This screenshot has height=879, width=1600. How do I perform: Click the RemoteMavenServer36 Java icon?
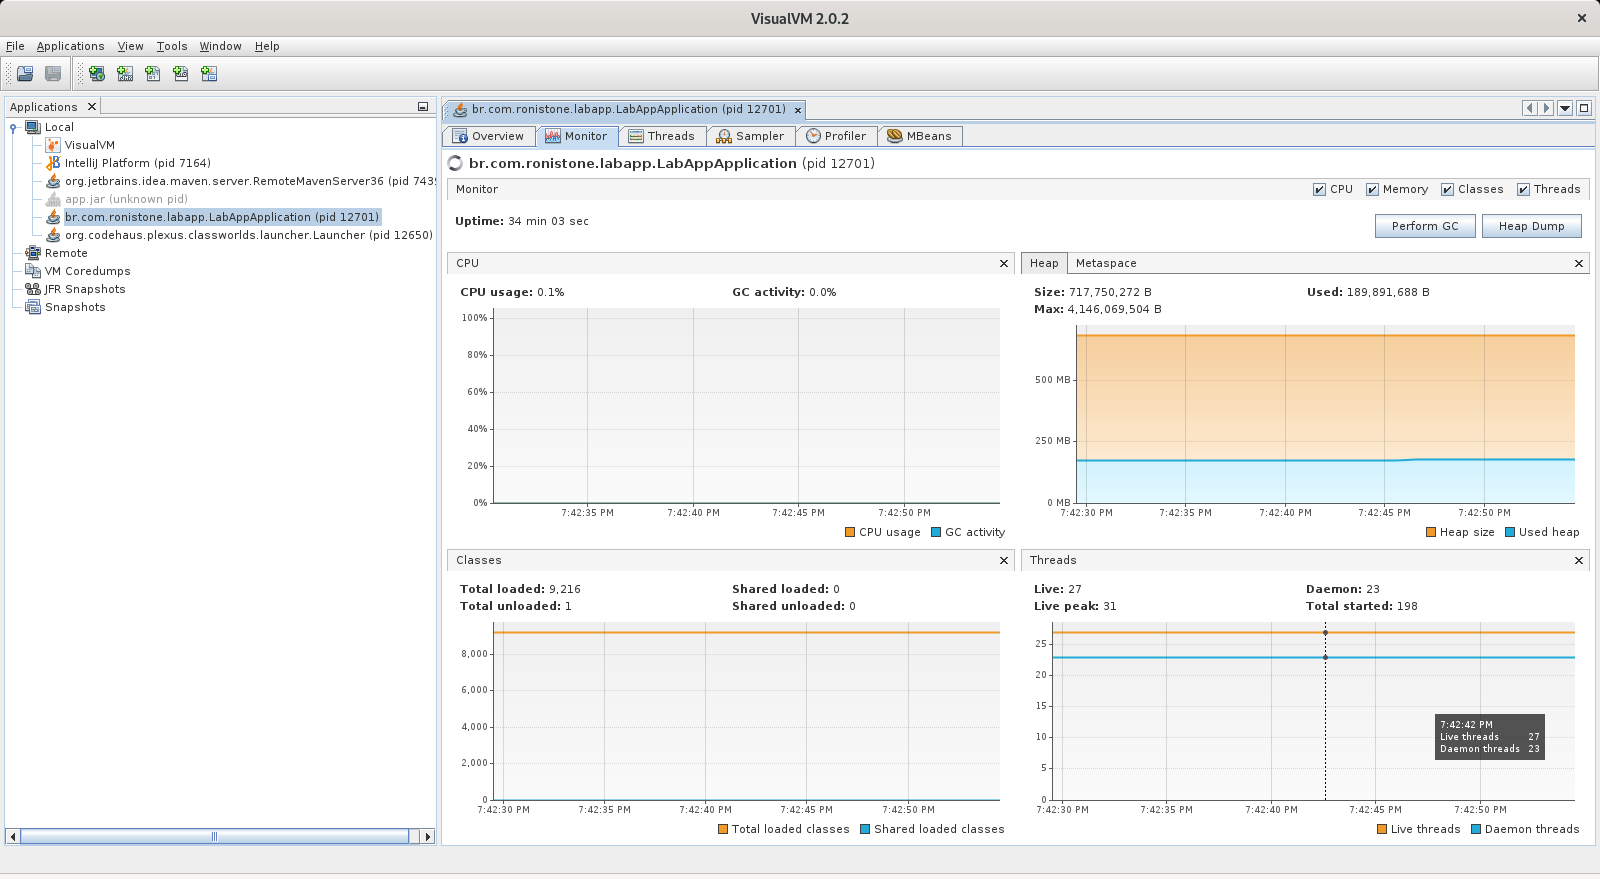53,181
